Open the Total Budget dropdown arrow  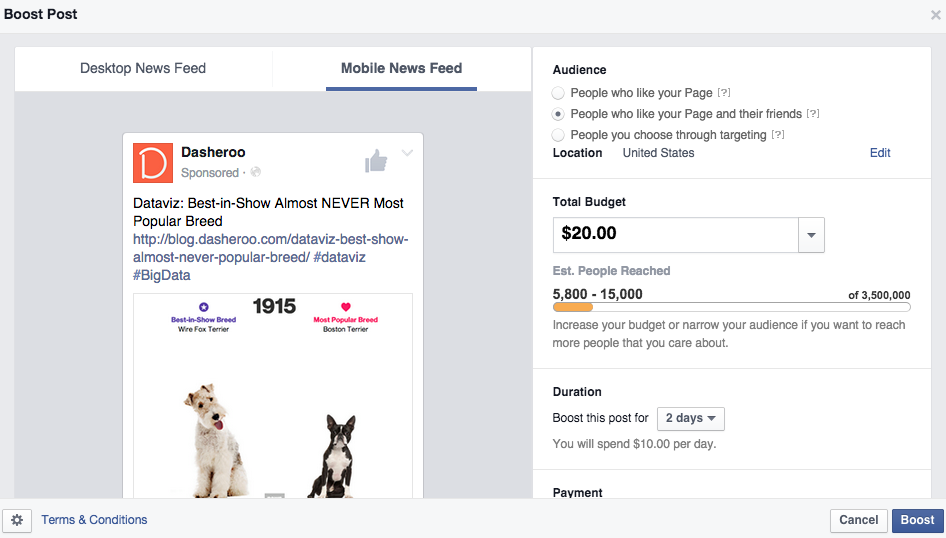click(x=811, y=235)
